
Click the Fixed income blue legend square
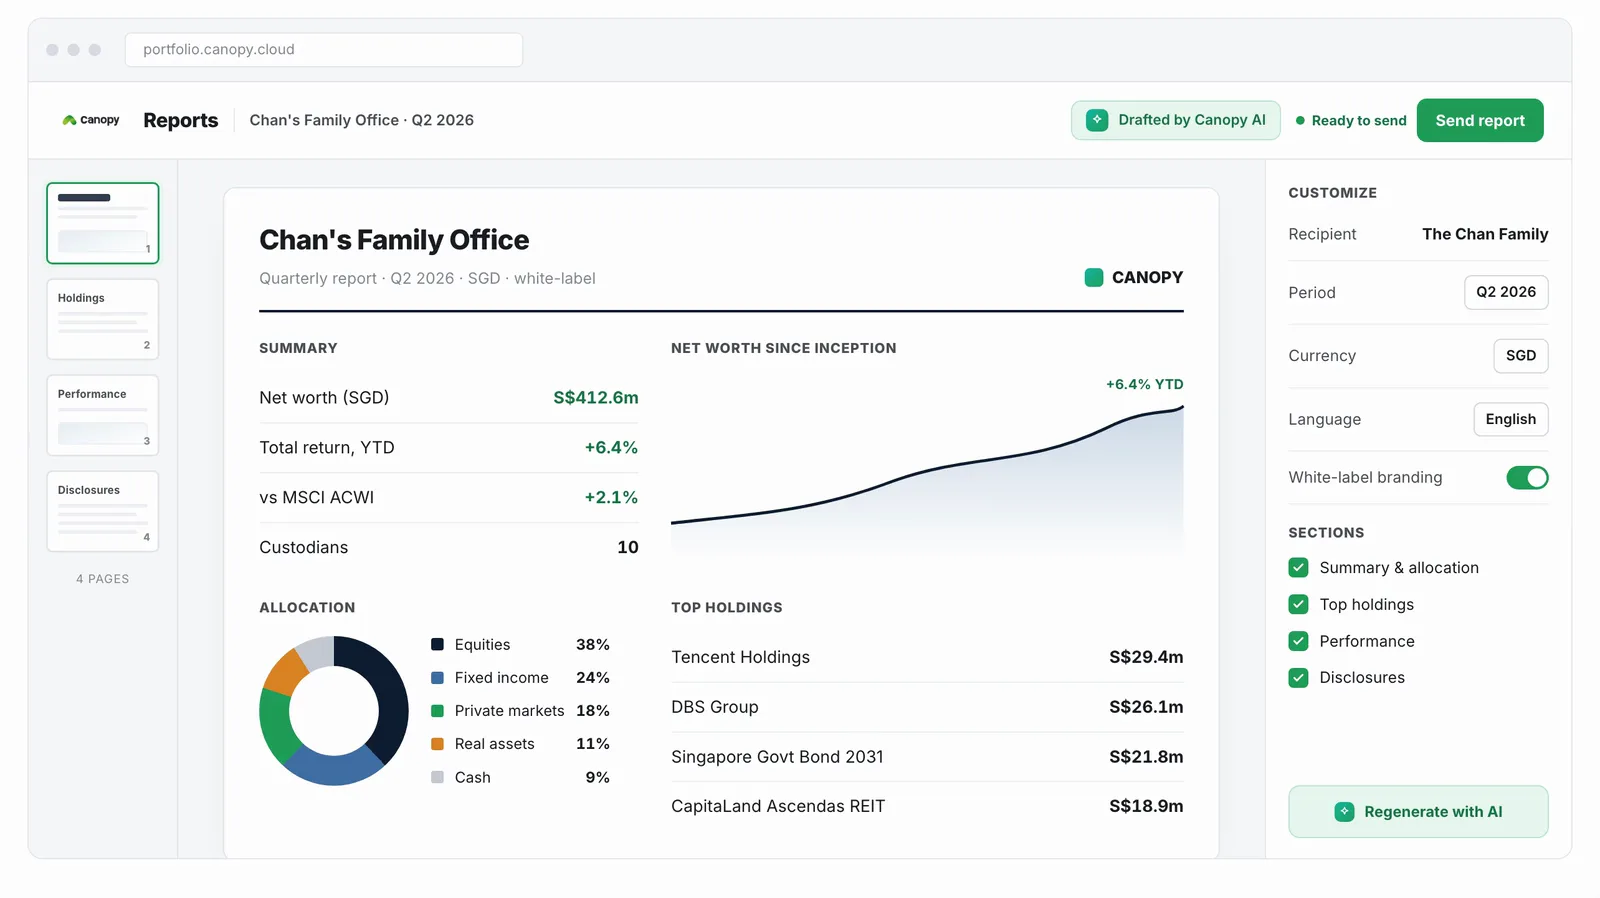(x=437, y=678)
